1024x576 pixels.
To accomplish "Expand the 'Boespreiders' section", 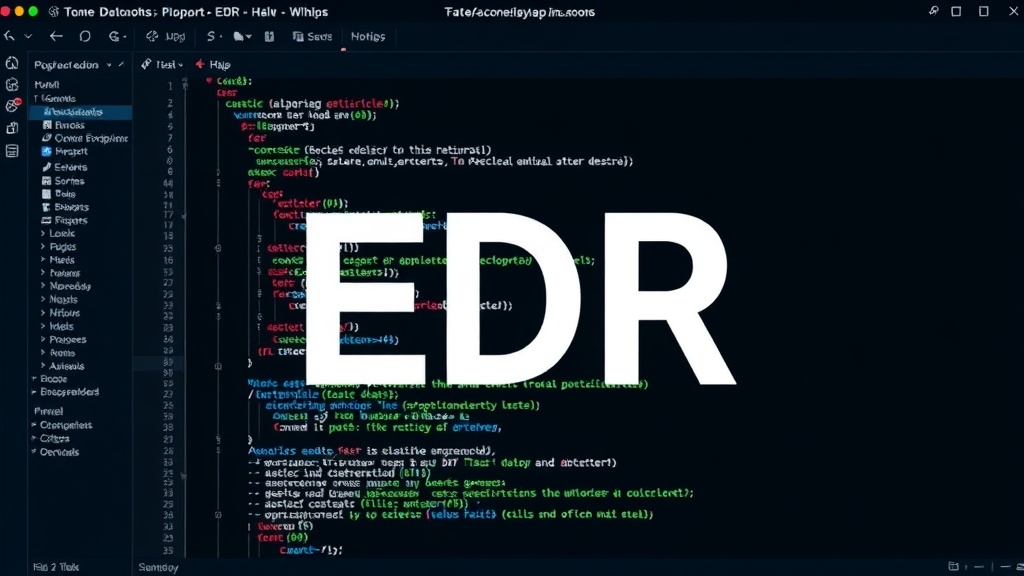I will point(34,392).
